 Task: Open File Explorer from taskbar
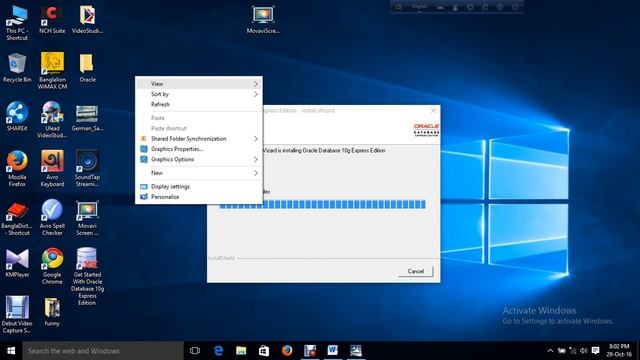point(241,351)
